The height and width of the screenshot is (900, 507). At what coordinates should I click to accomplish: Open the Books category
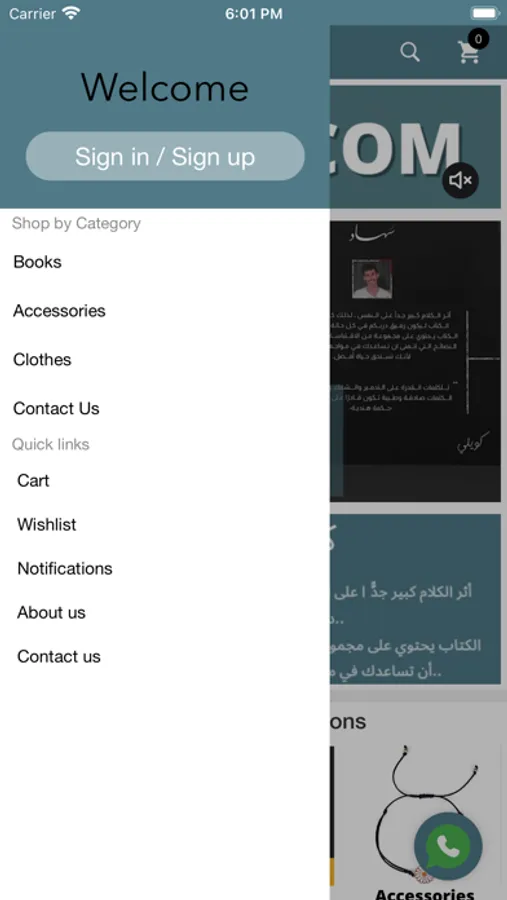point(37,262)
